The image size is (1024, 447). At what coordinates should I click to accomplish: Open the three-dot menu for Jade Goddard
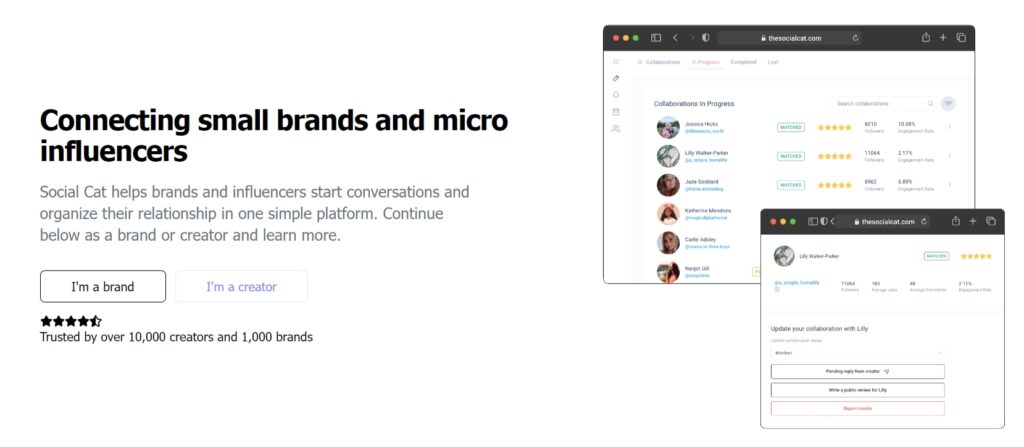(949, 184)
